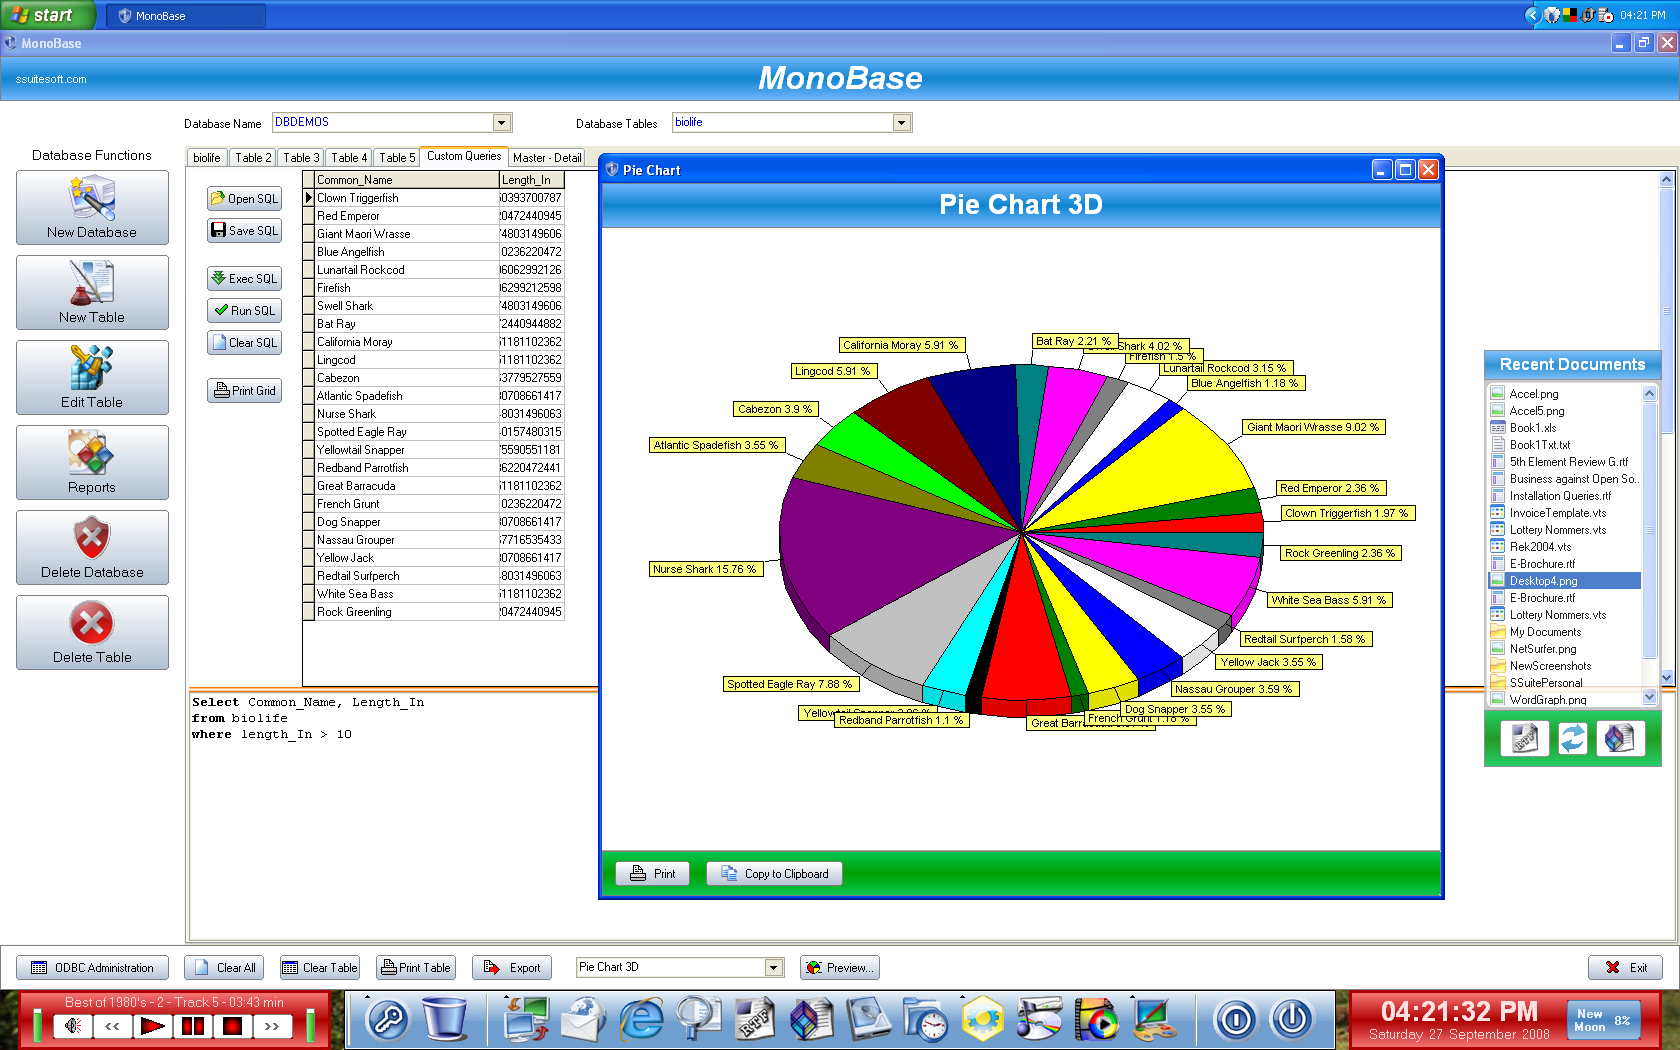
Task: Click the Save SQL button
Action: point(244,231)
